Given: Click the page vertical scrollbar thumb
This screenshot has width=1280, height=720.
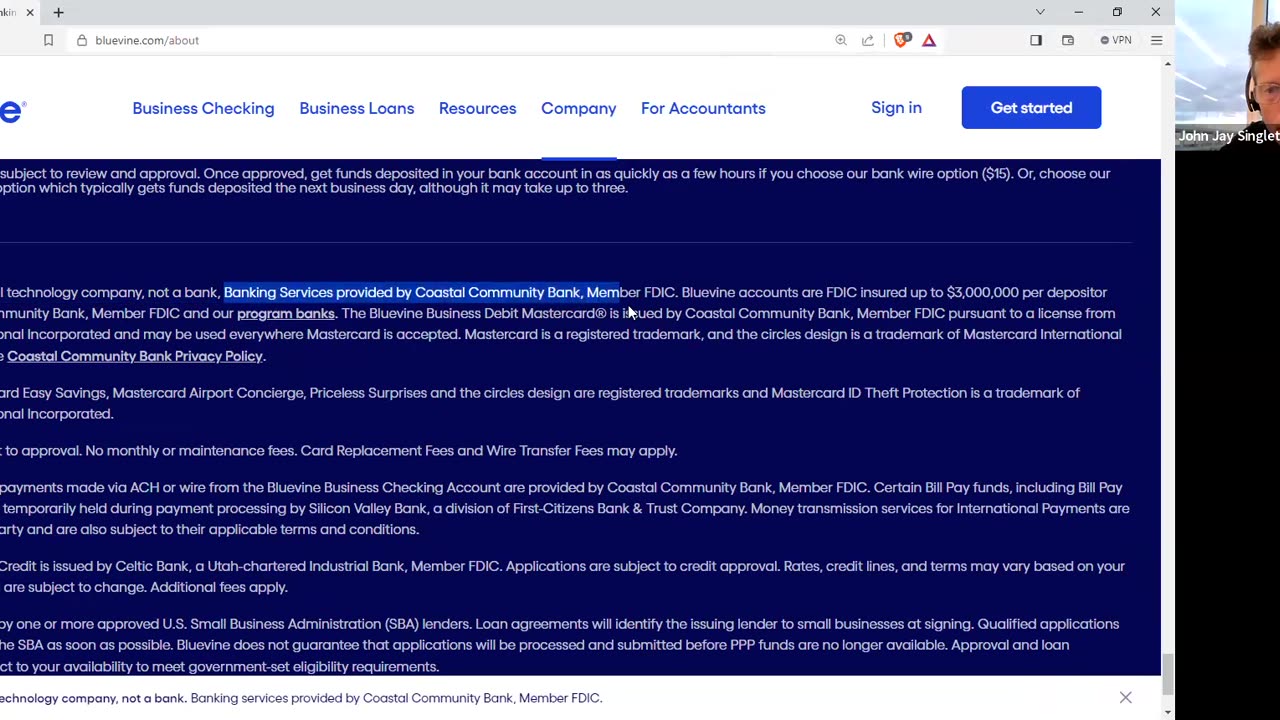Looking at the screenshot, I should (1167, 674).
